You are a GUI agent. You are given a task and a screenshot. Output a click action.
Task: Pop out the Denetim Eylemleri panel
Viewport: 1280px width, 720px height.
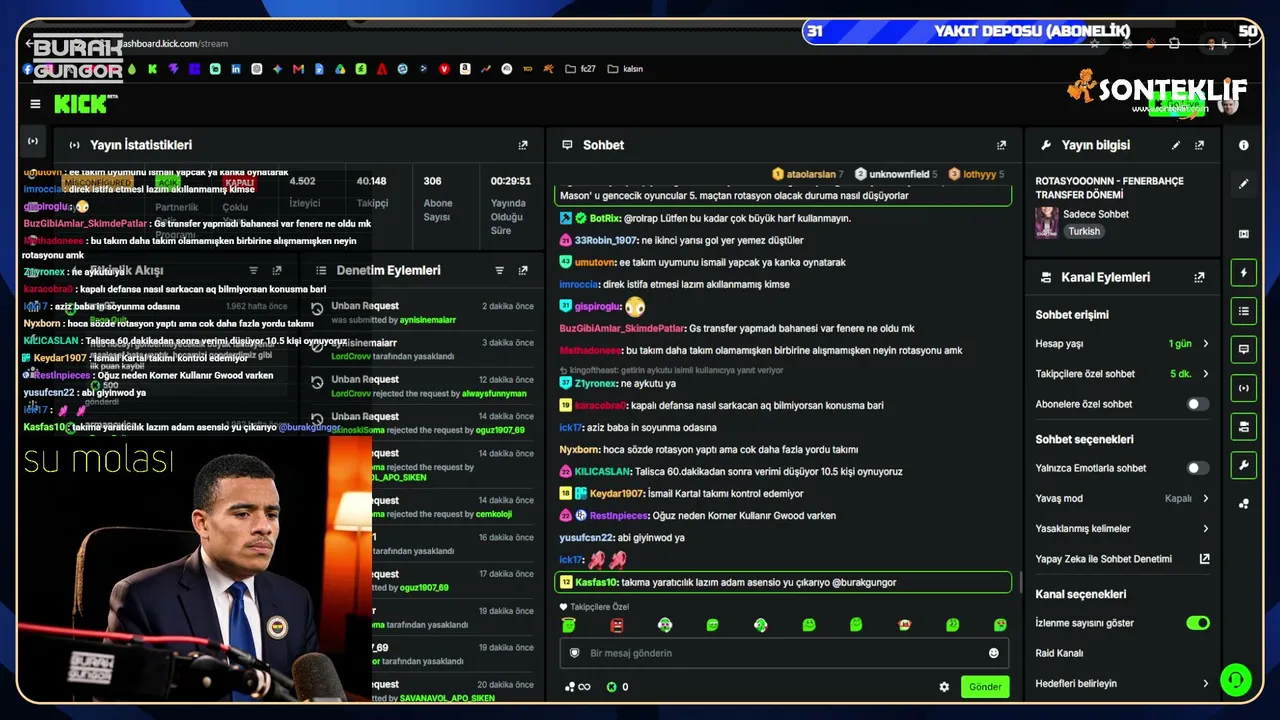point(523,271)
